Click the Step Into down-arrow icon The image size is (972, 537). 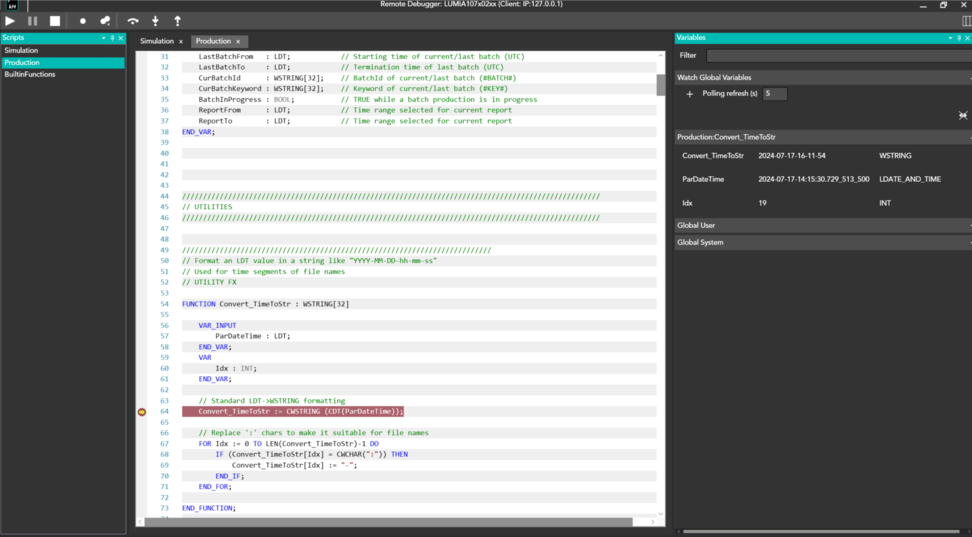pos(156,20)
